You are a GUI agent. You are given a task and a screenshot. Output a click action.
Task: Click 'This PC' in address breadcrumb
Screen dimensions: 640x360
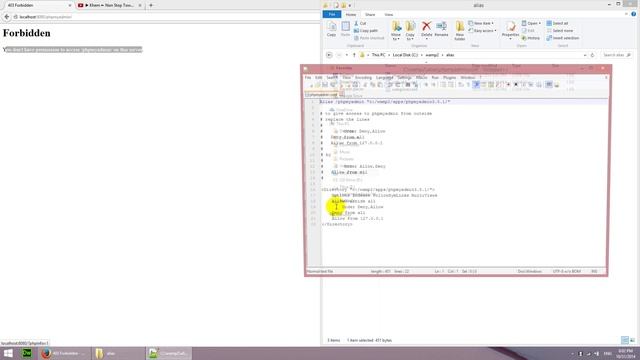pyautogui.click(x=378, y=55)
